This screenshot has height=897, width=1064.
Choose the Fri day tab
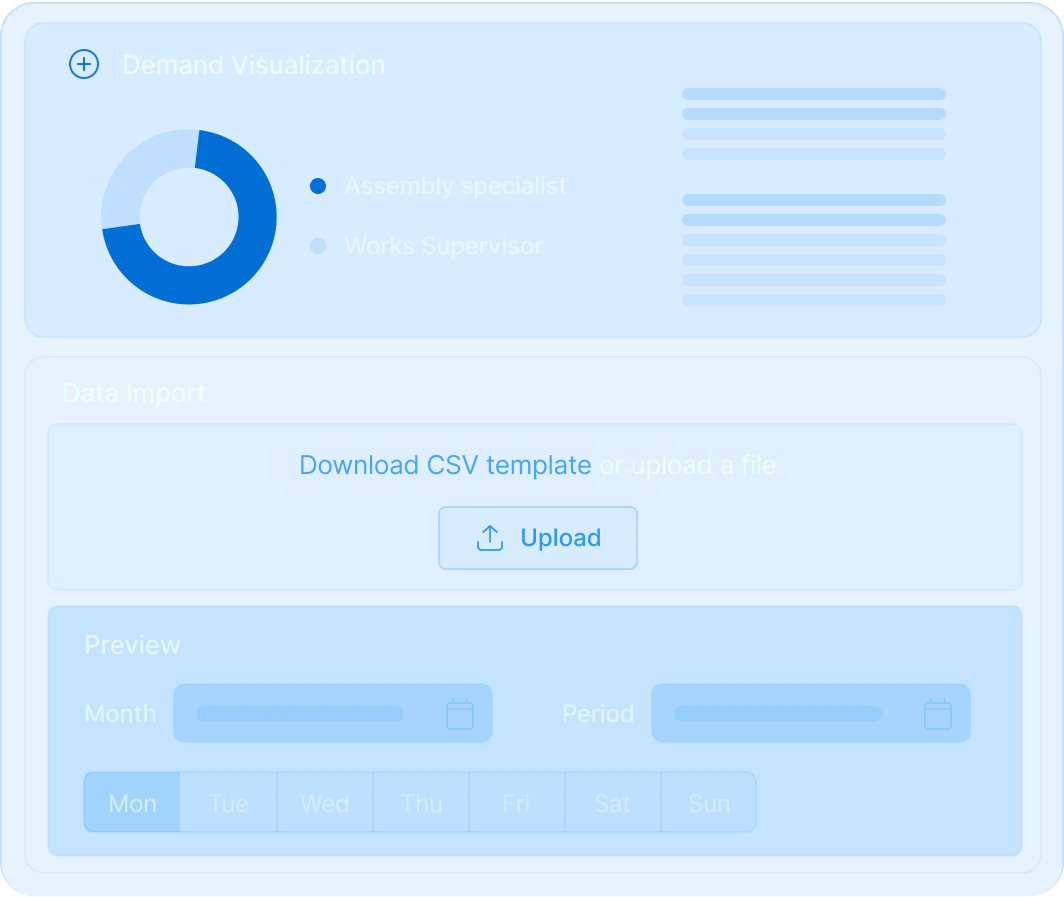point(516,802)
